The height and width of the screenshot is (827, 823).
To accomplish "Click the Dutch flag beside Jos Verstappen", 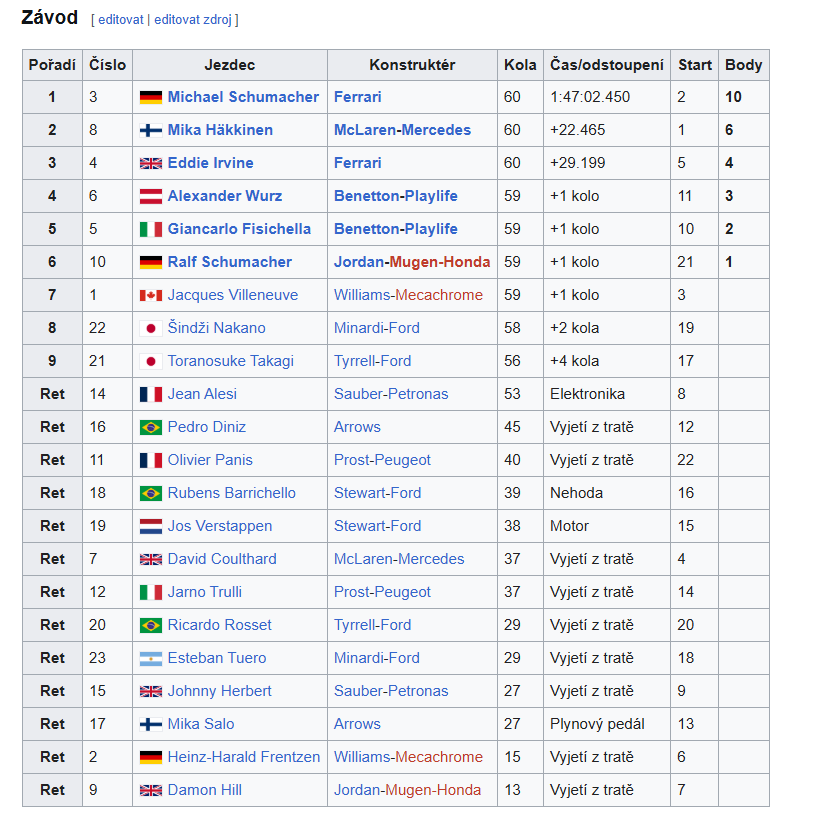I will pos(150,526).
